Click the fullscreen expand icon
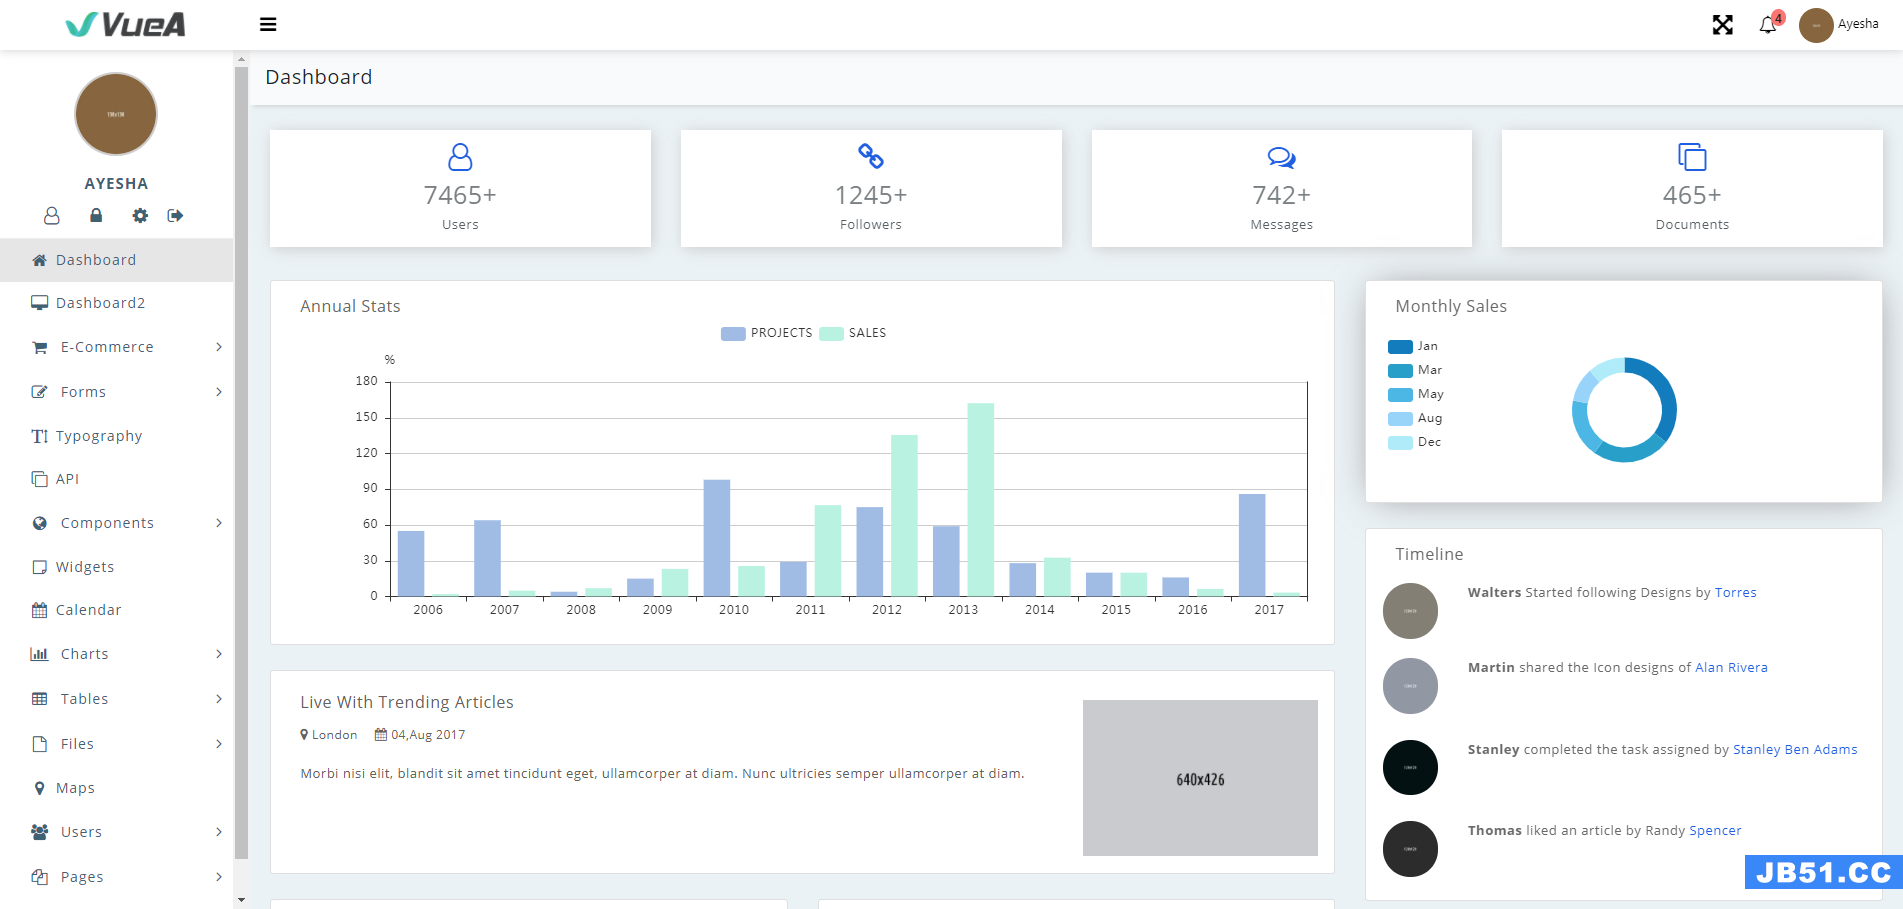The width and height of the screenshot is (1903, 909). click(1722, 24)
